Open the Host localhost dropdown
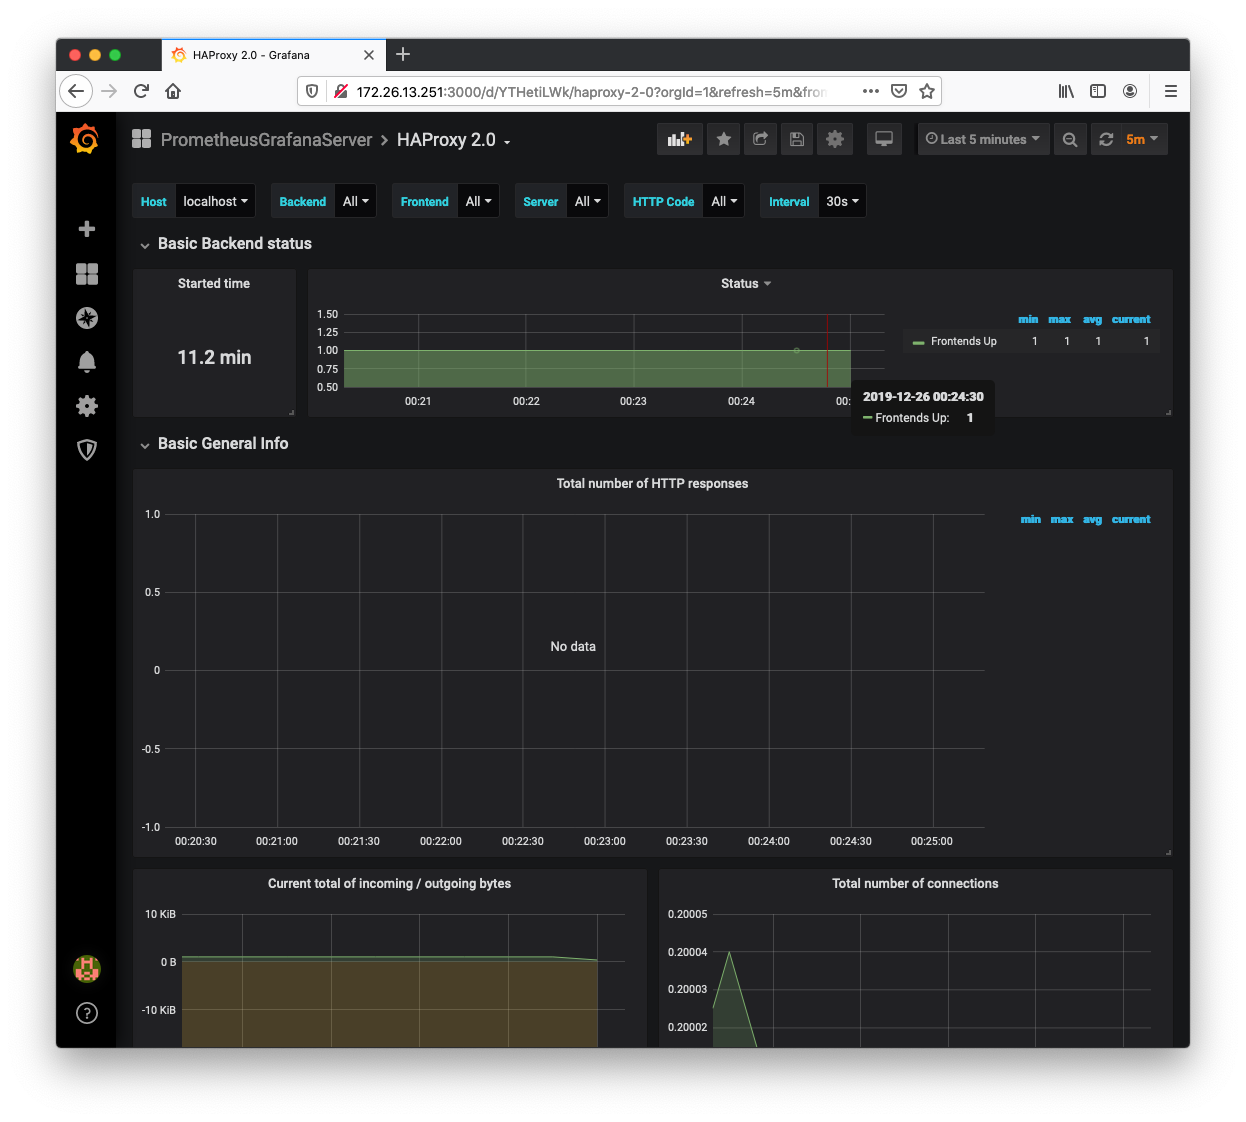The width and height of the screenshot is (1246, 1122). (215, 200)
